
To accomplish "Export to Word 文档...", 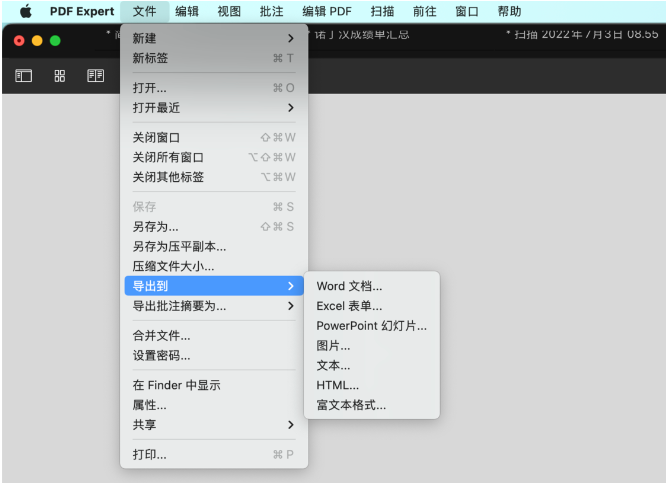I will (372, 286).
